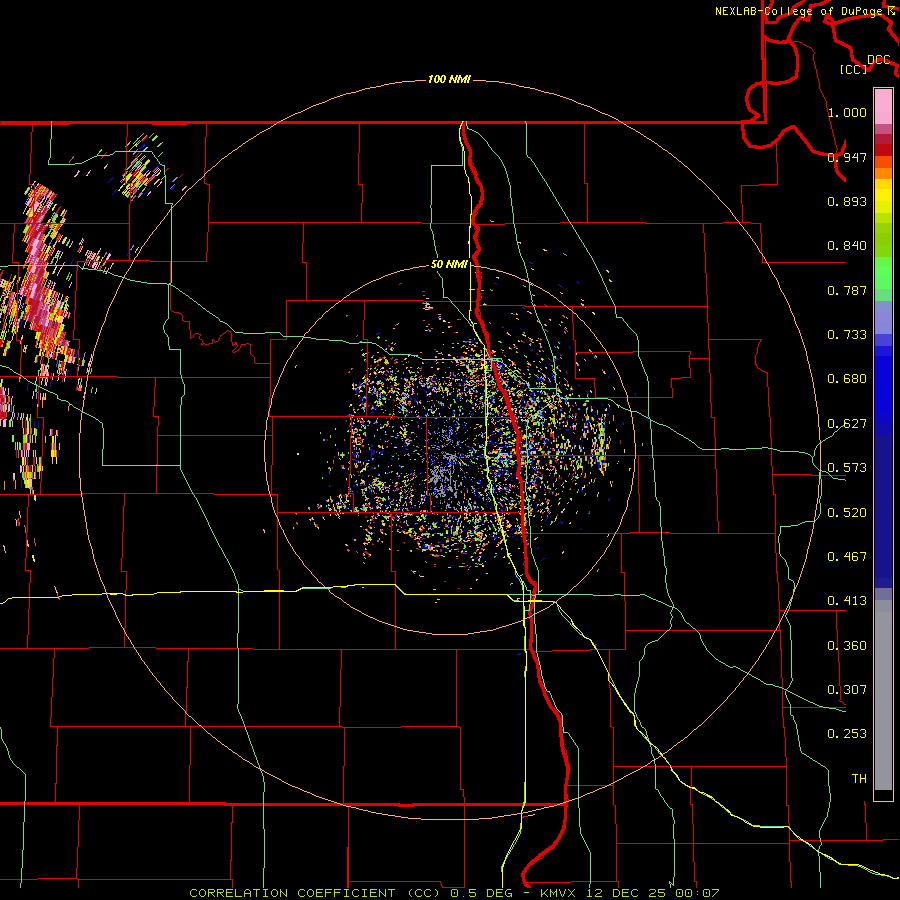Click the pink top segment of the color bar
The height and width of the screenshot is (900, 900).
(x=883, y=106)
